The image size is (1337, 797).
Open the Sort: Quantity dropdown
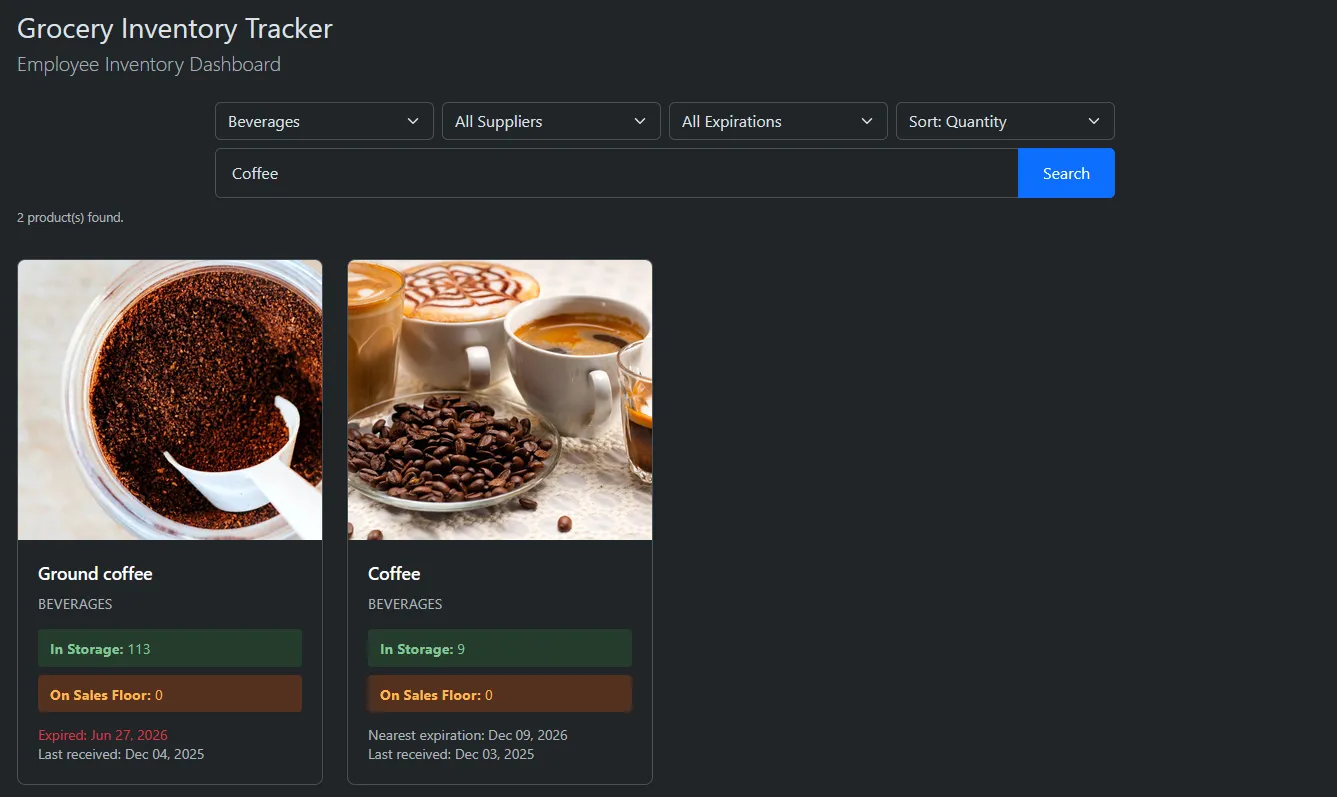(1005, 121)
